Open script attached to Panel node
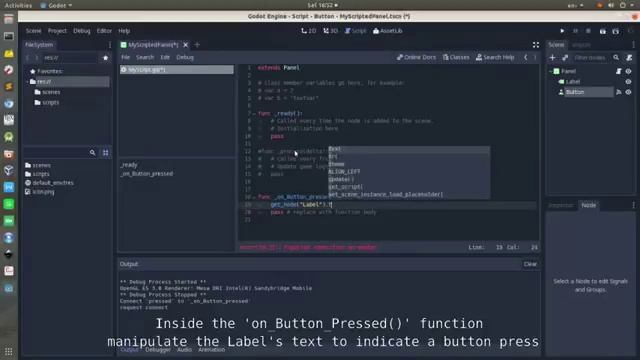Screen dimensions: 640x360 (619, 71)
